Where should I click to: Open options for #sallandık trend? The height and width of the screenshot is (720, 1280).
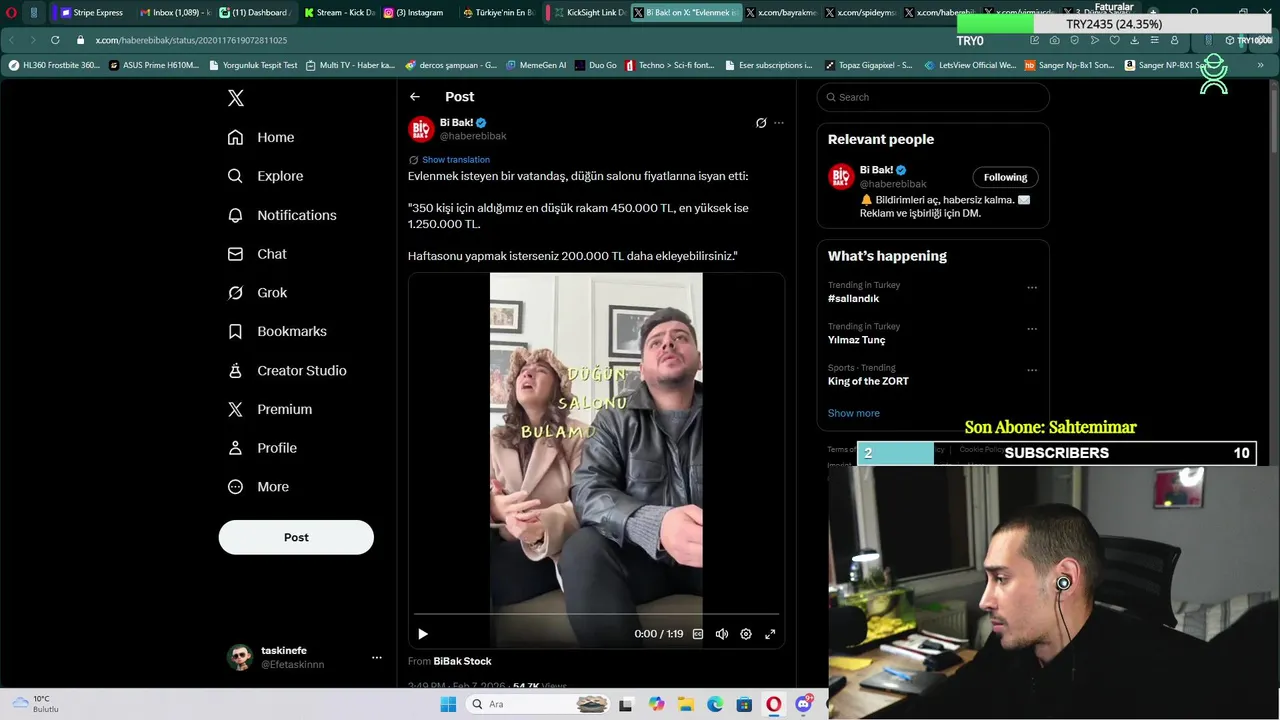point(1032,288)
